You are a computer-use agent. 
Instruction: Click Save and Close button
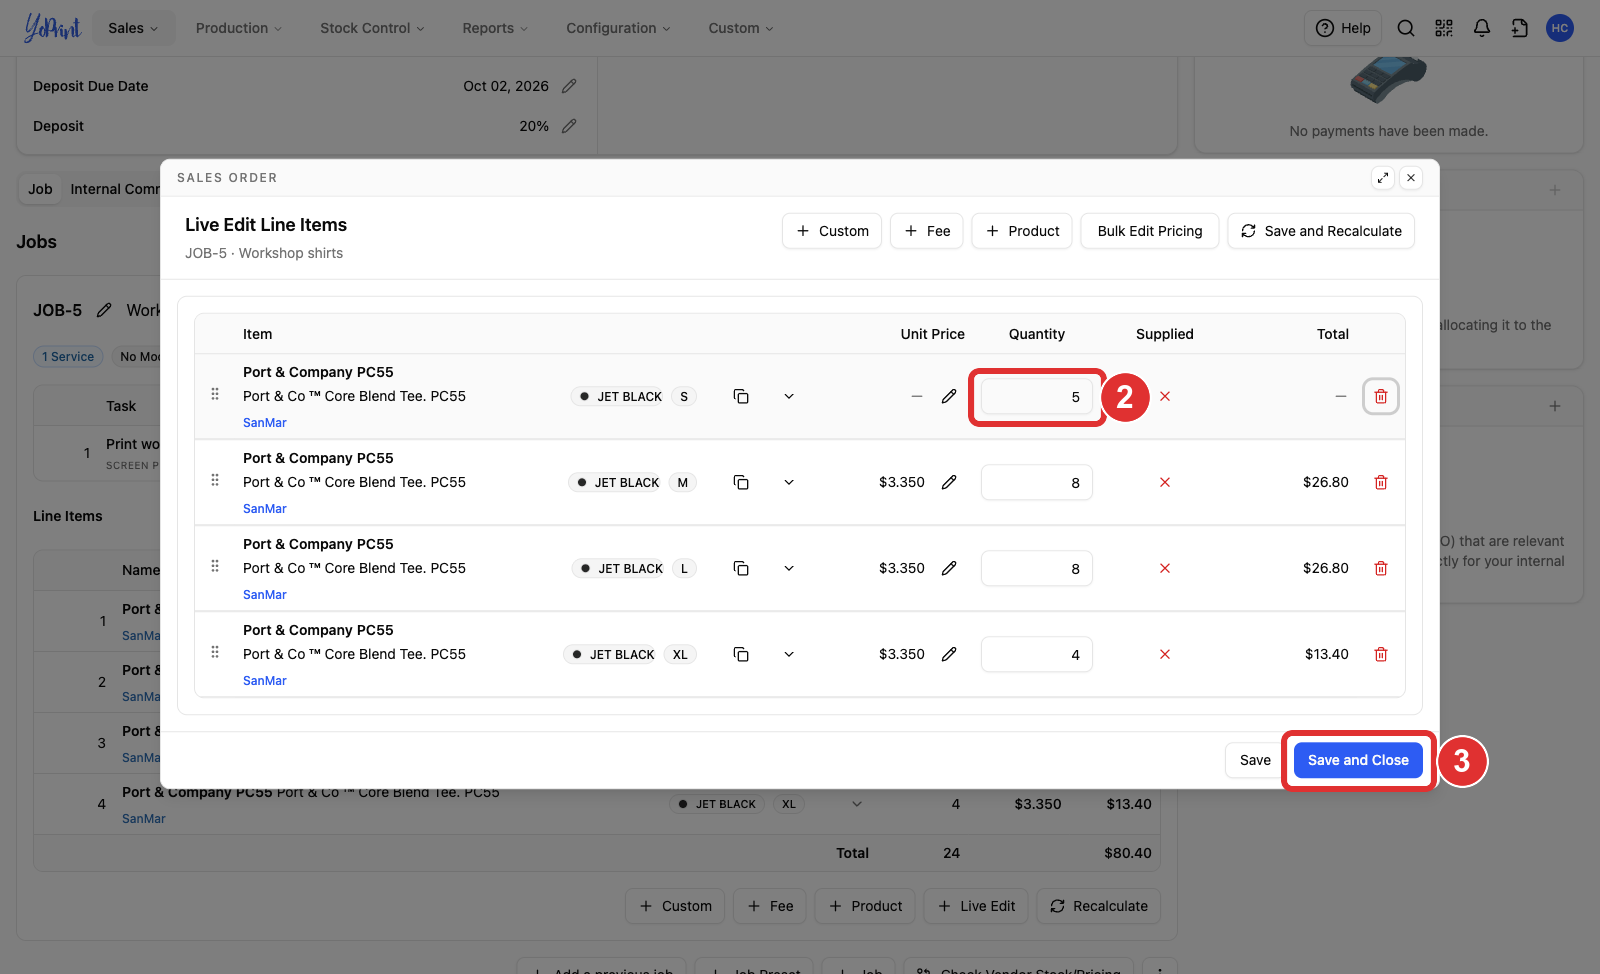1358,761
